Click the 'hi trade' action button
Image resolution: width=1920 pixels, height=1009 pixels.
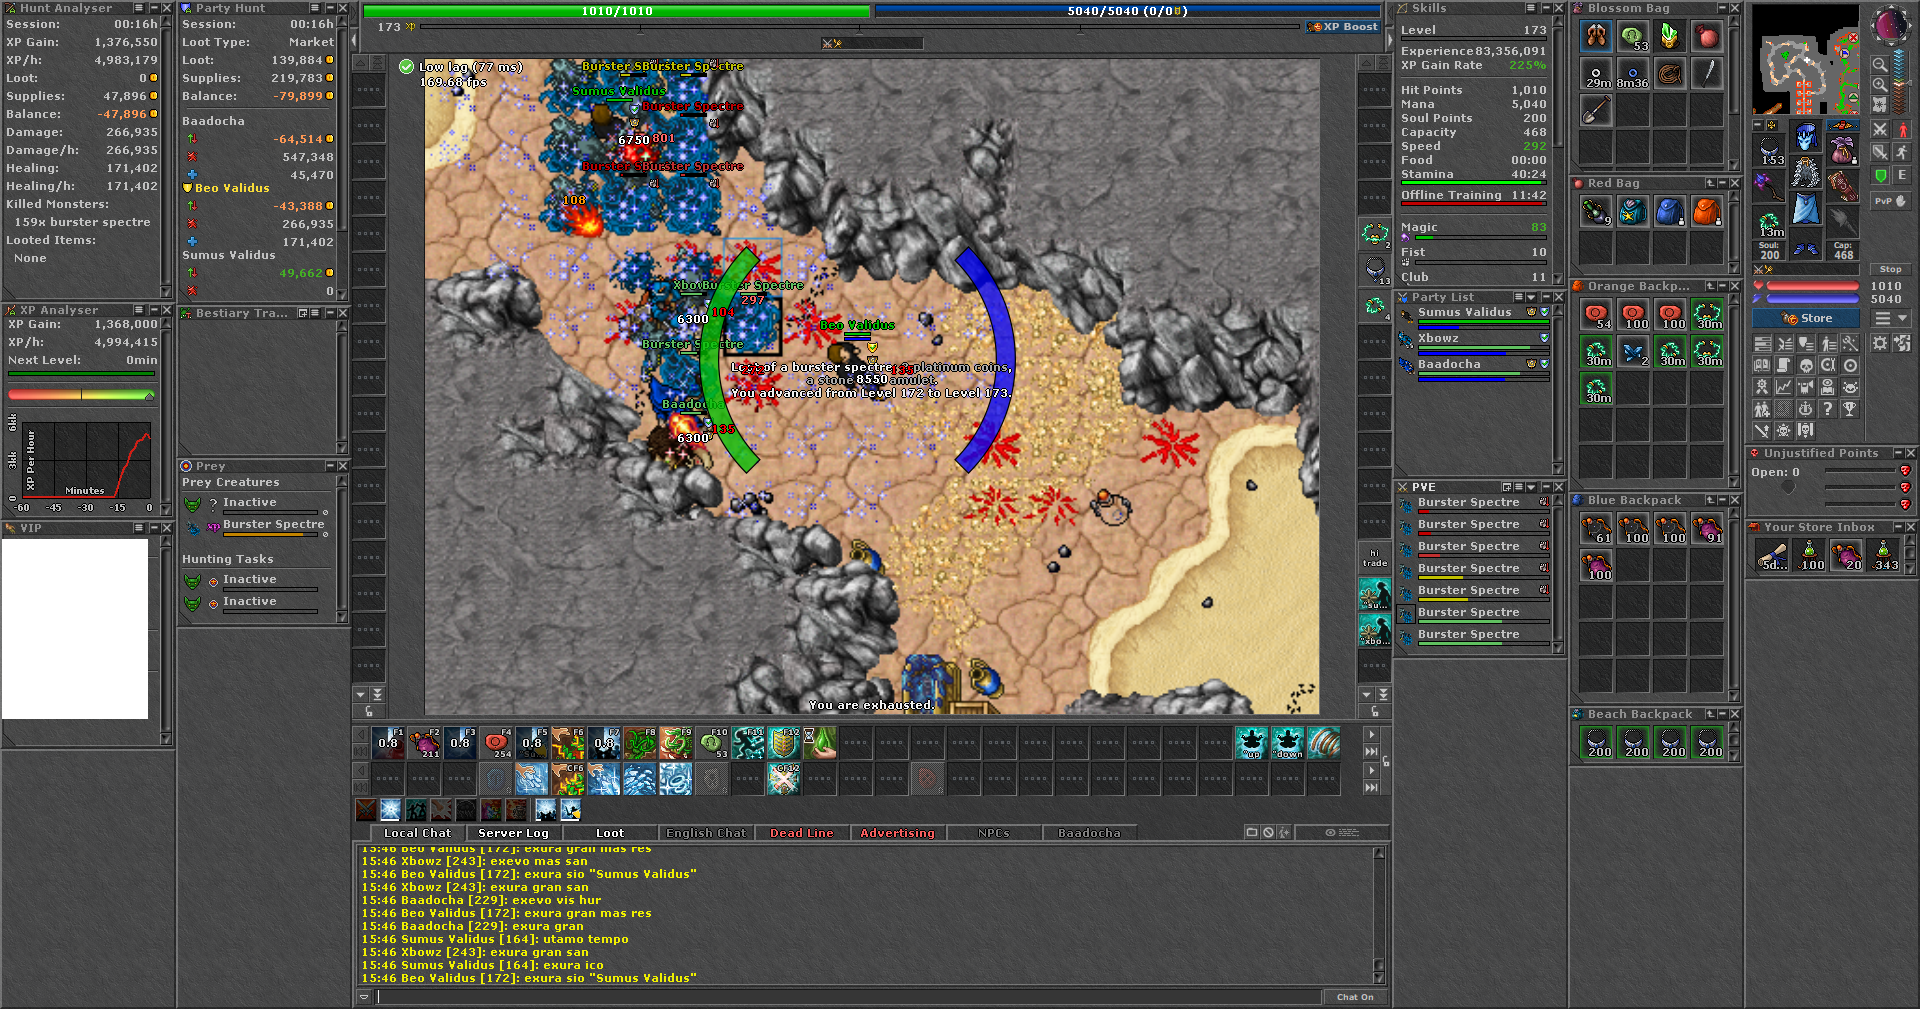coord(1375,558)
